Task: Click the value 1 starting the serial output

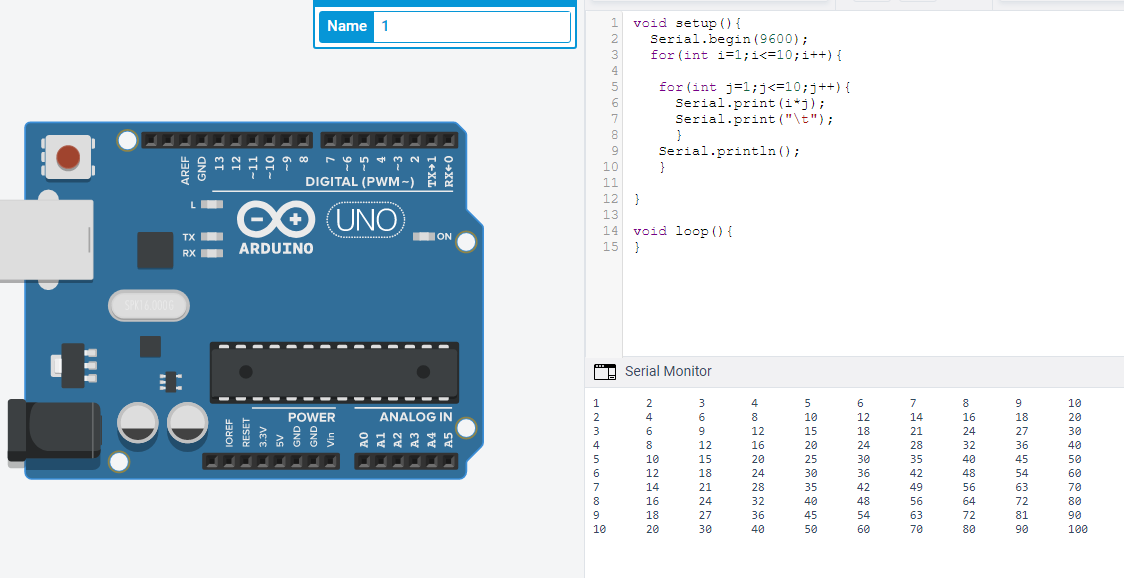Action: point(596,403)
